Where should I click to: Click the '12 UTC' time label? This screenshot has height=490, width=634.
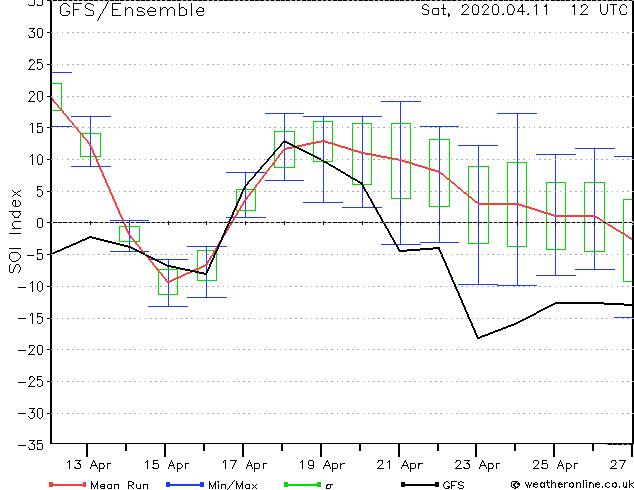599,10
